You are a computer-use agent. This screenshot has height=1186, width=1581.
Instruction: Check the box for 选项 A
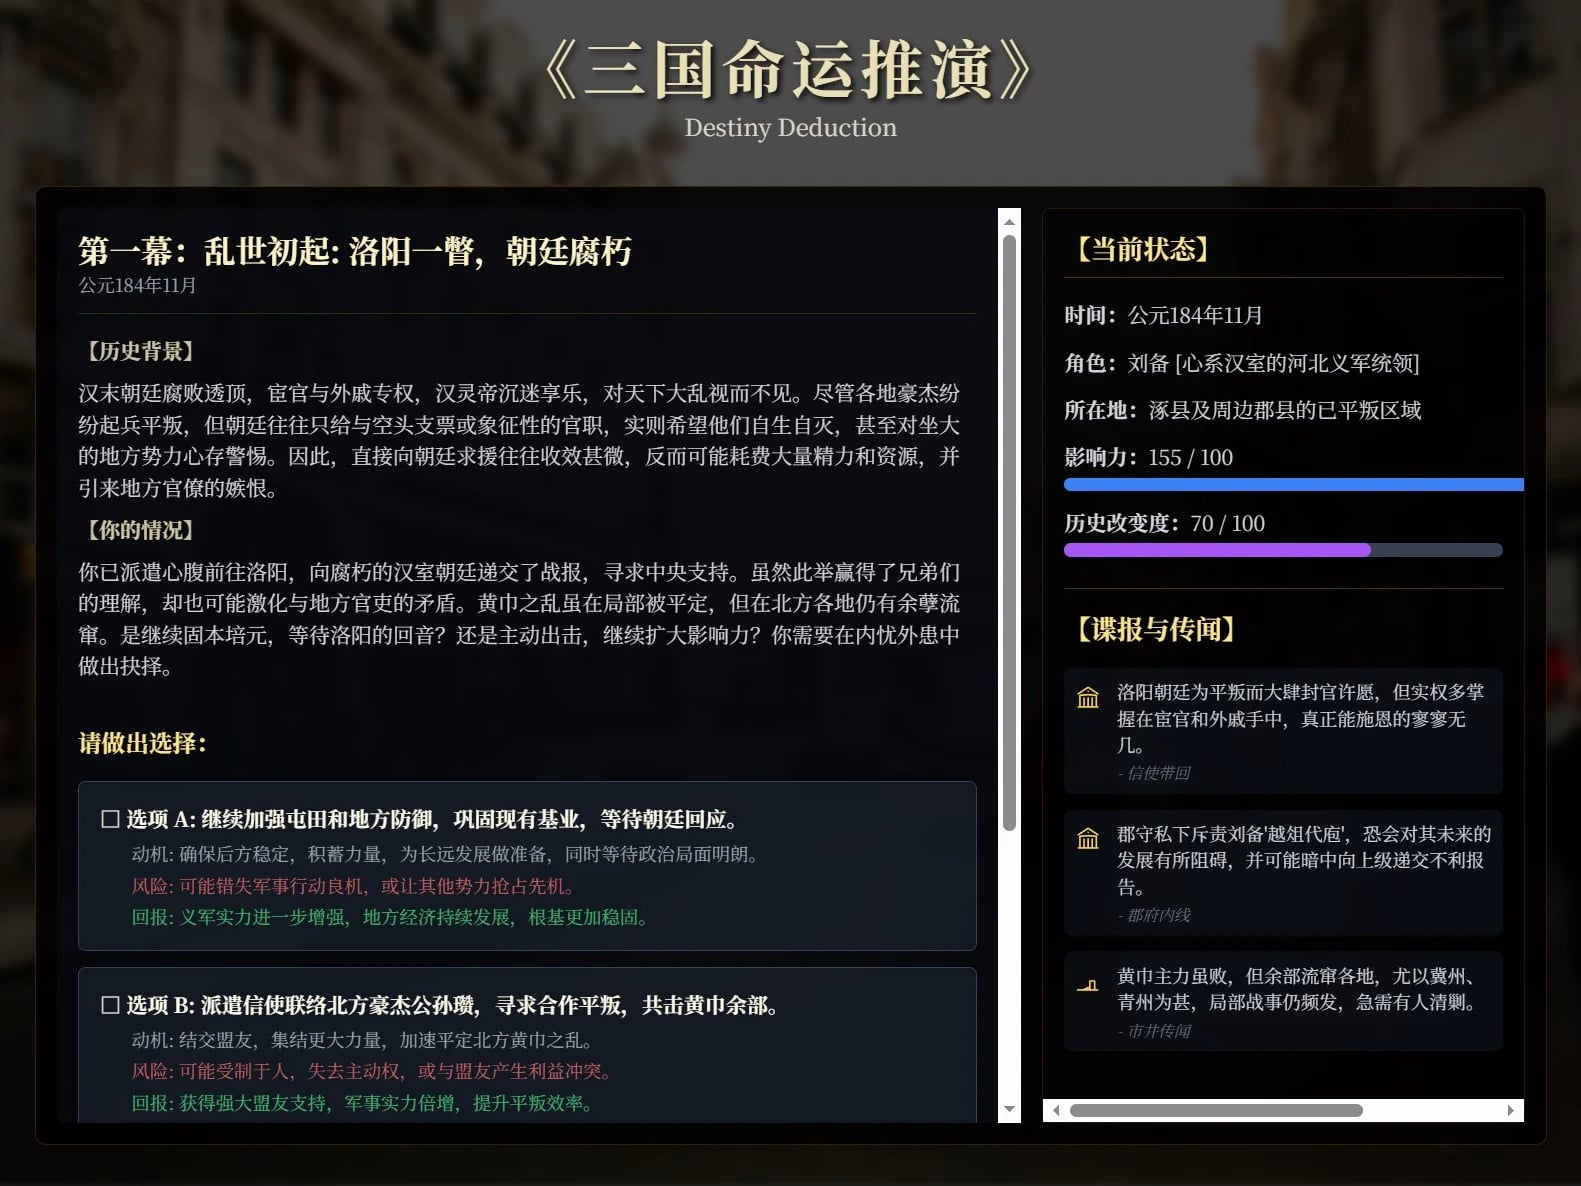111,820
